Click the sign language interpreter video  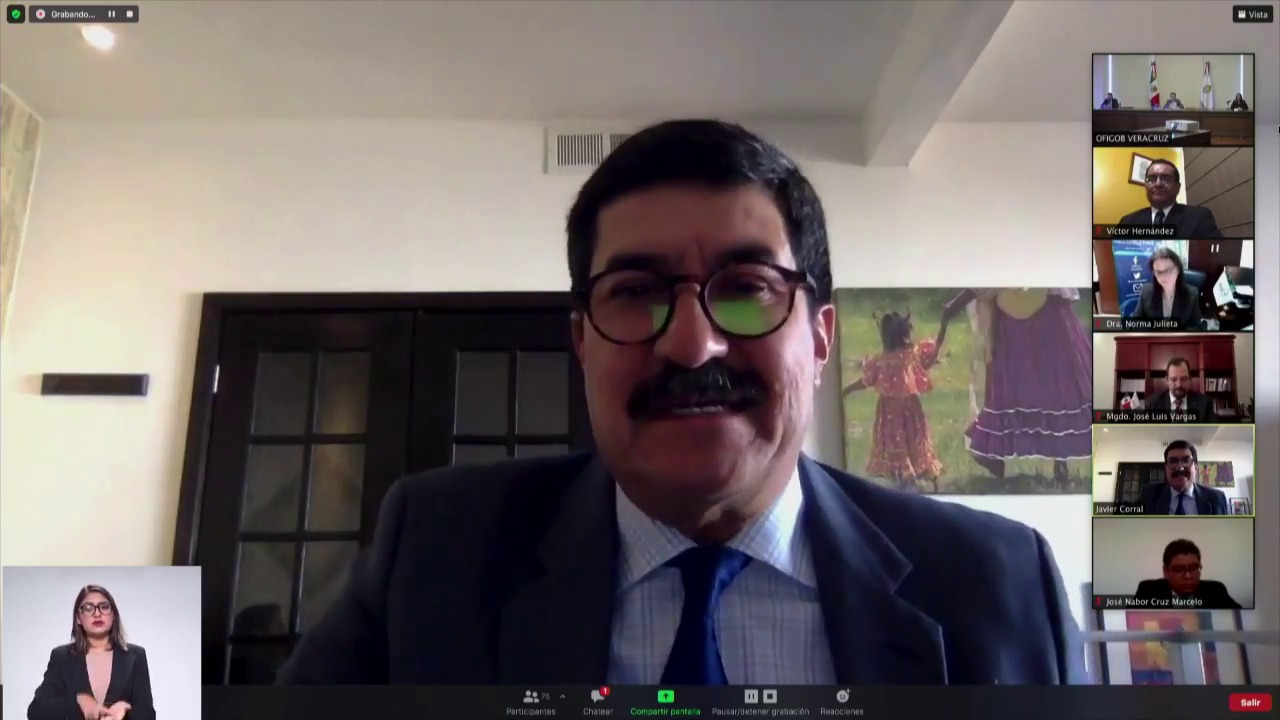coord(100,642)
